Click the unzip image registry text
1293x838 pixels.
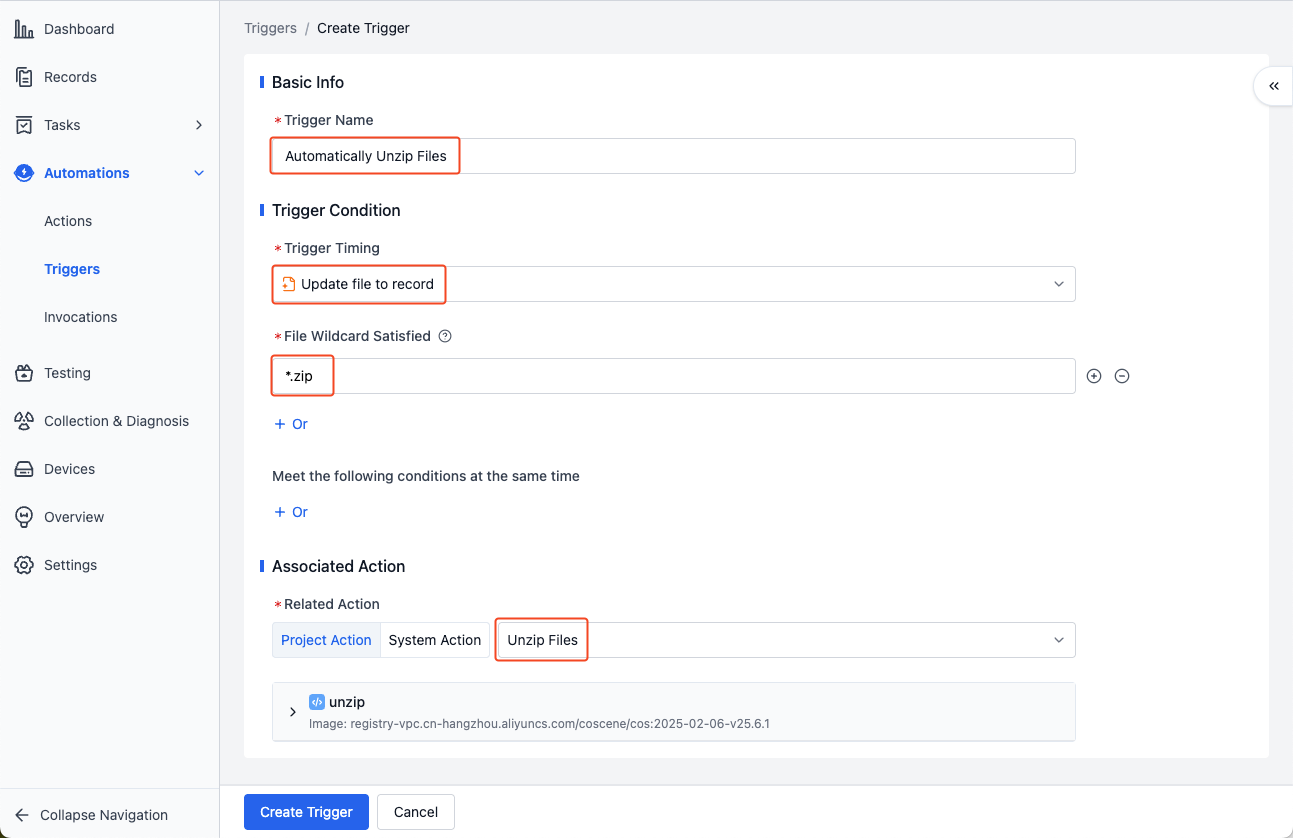pyautogui.click(x=539, y=723)
